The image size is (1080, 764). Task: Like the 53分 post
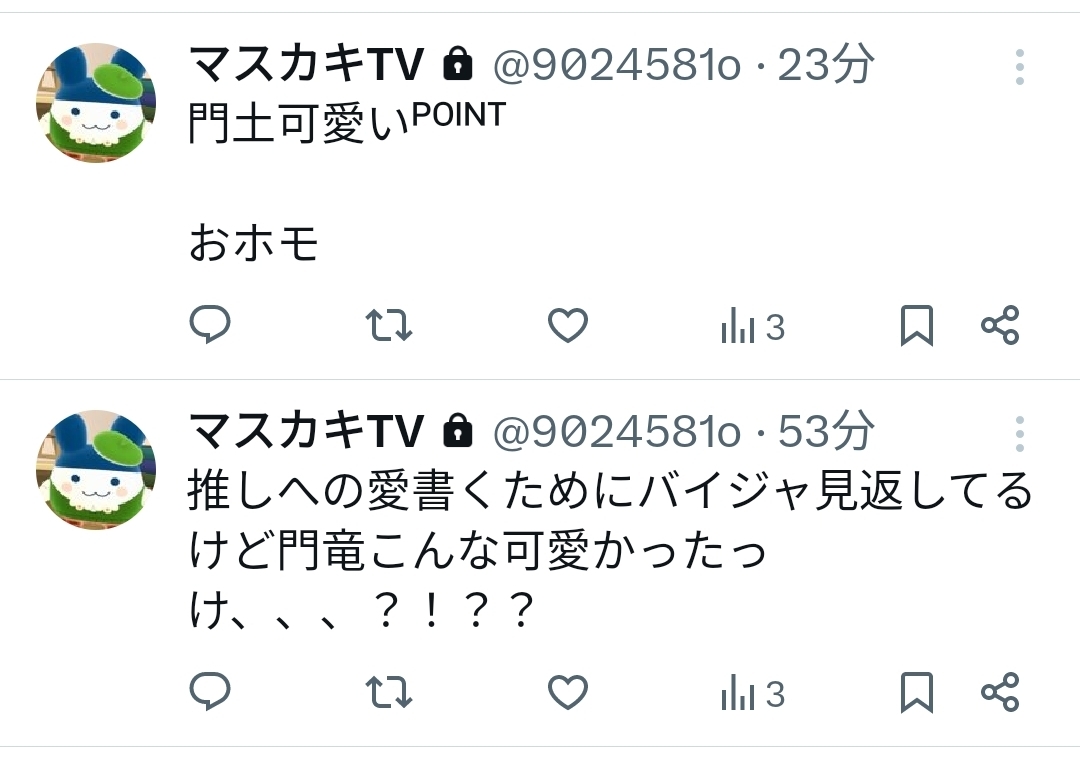pos(569,692)
